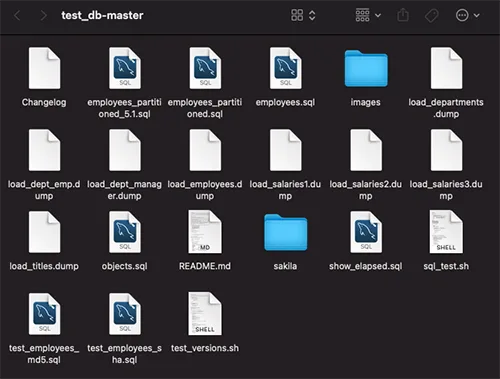The width and height of the screenshot is (500, 379).
Task: Click the 'employees_partitioned_5.1.sql' name label
Action: (124, 108)
